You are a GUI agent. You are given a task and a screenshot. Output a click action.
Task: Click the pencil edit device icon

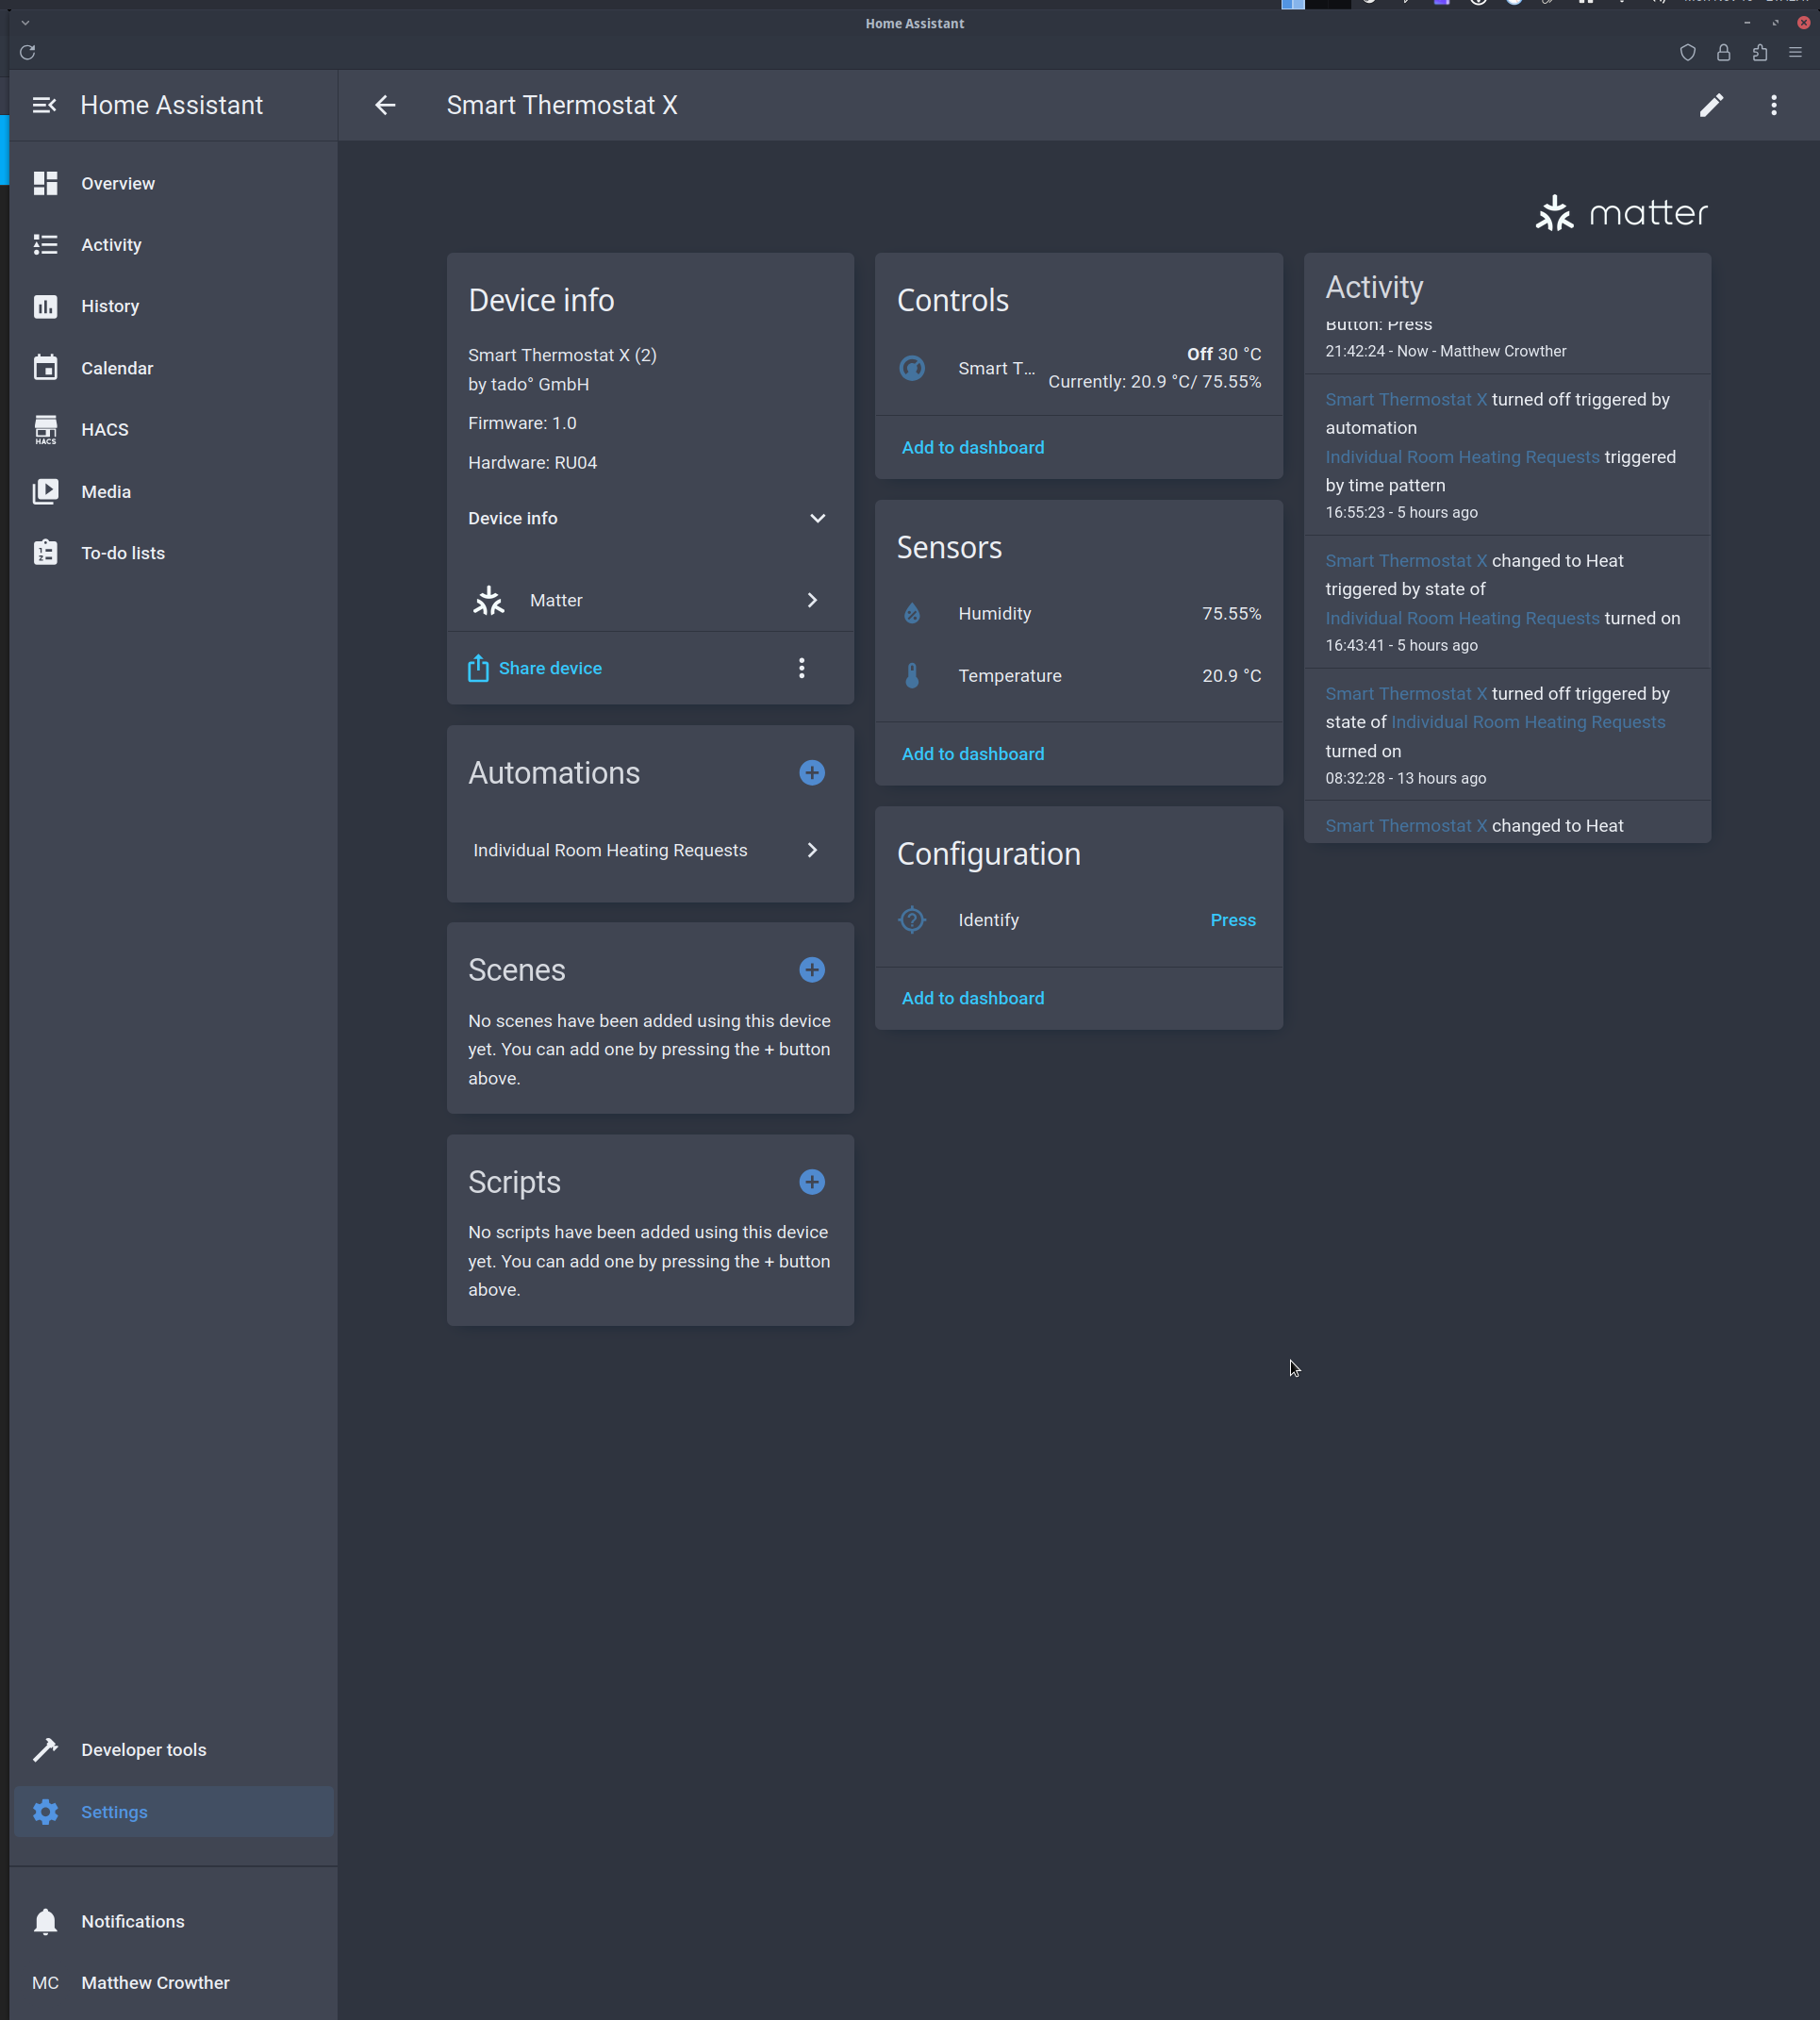(1711, 105)
